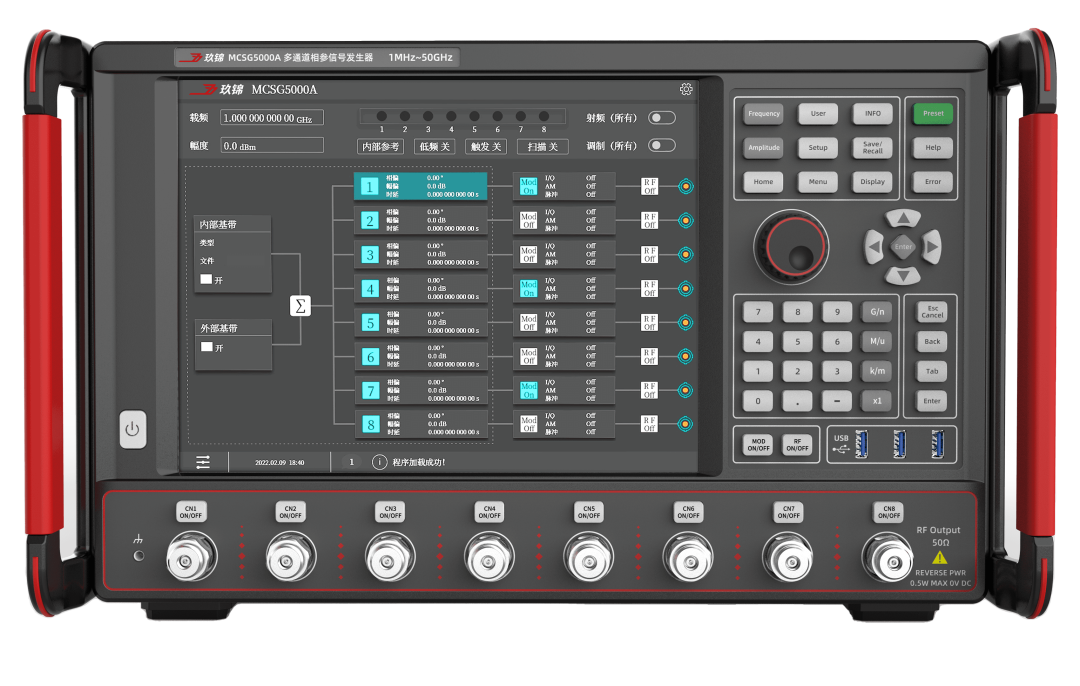Click the Error key

coord(933,182)
